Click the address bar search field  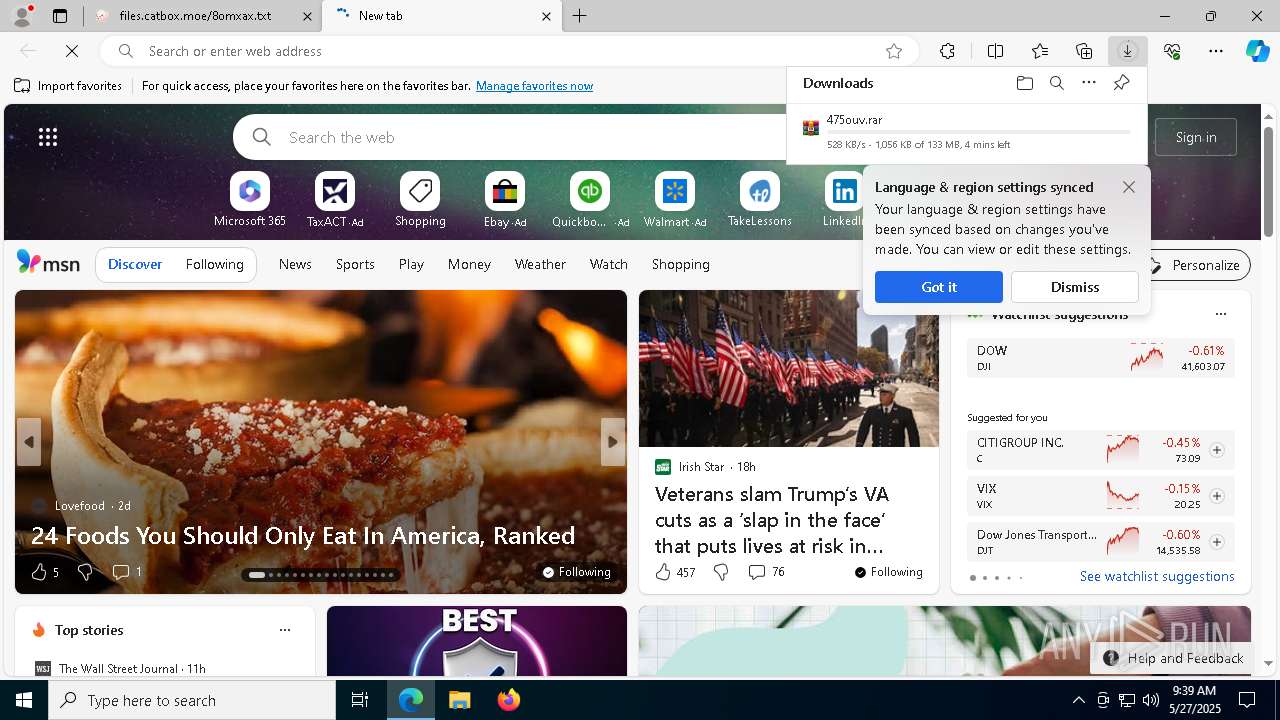[510, 51]
